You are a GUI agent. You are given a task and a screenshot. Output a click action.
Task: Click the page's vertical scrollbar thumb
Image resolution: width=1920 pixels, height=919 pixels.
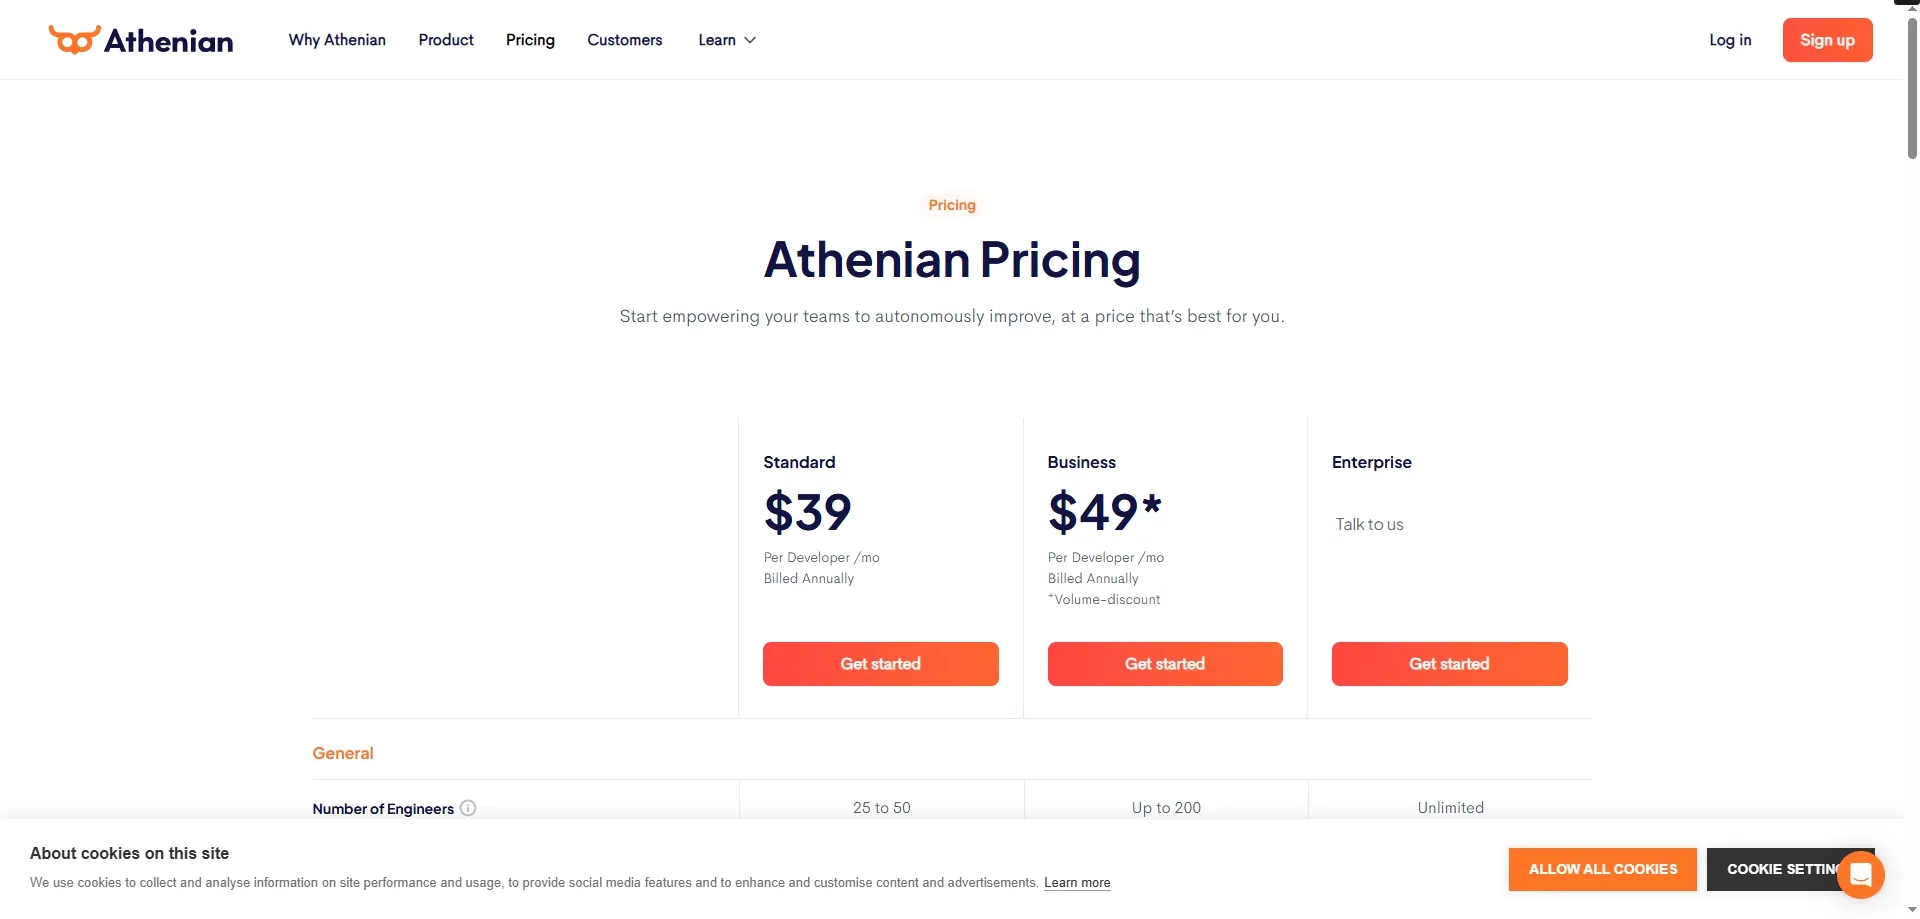[1912, 90]
